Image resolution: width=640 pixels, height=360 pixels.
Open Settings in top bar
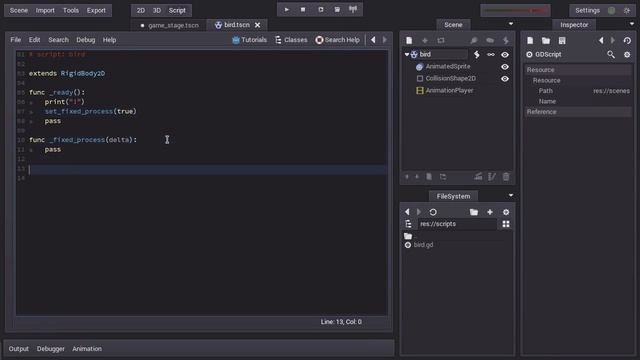(x=587, y=10)
